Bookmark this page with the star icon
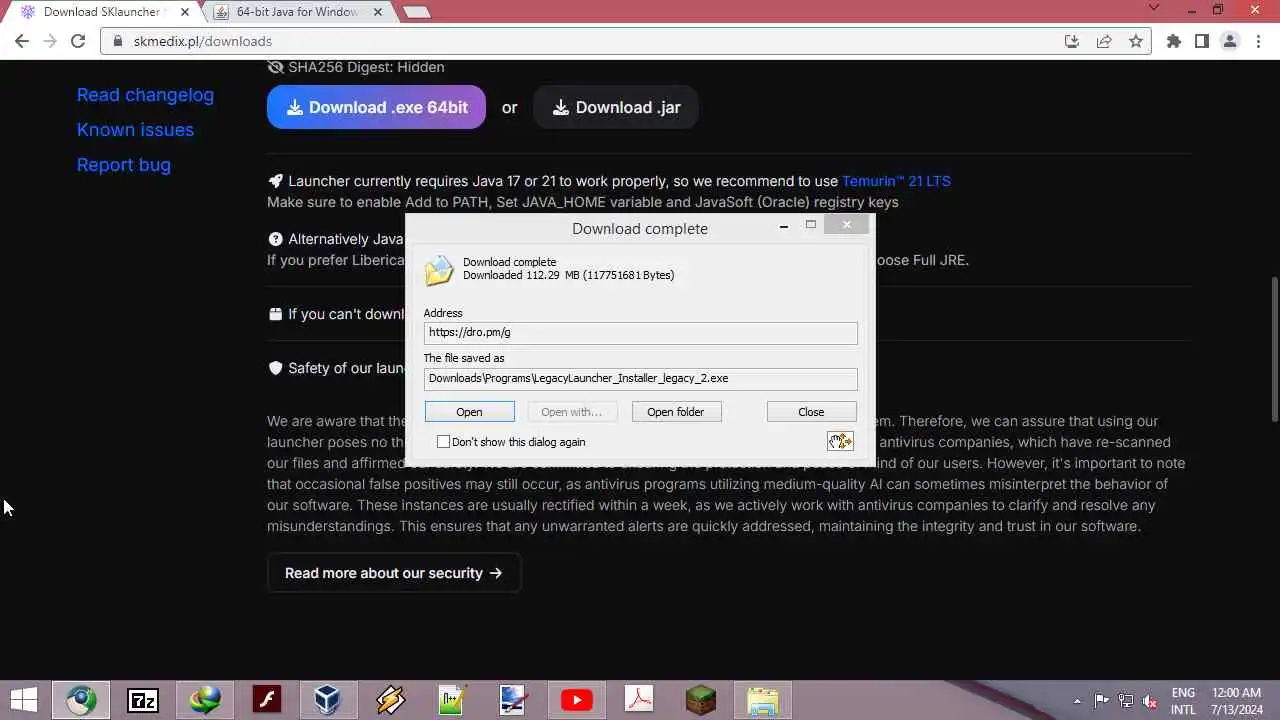 (1136, 41)
